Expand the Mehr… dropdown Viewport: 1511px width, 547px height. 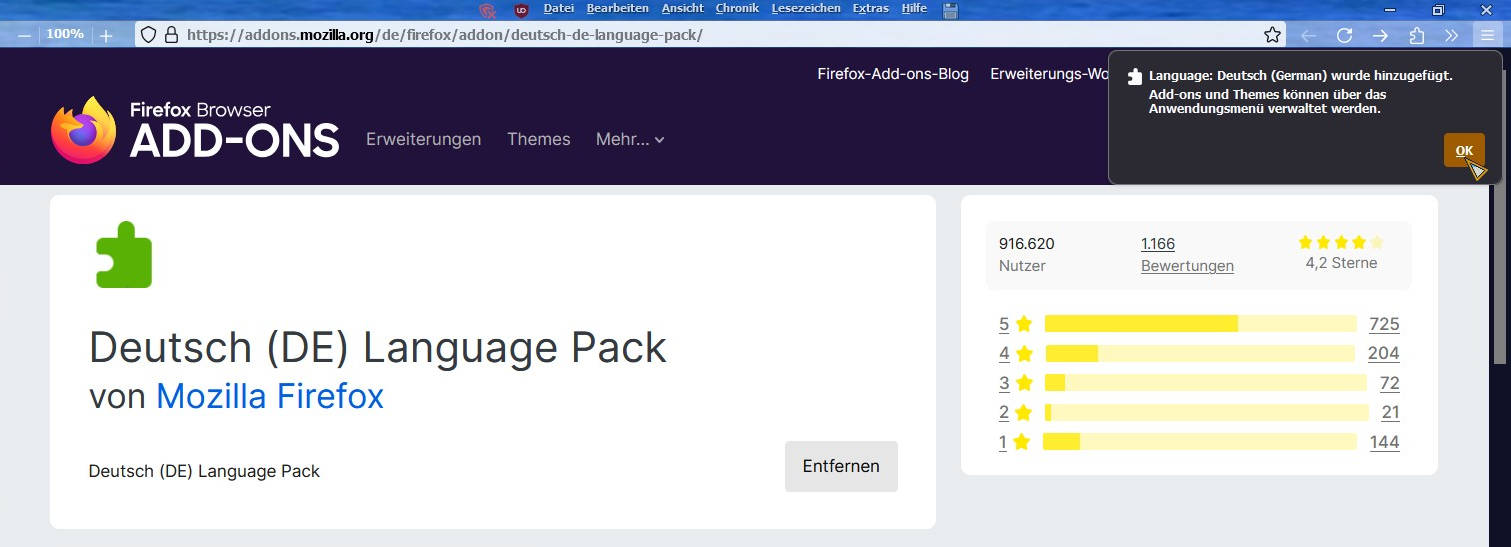tap(630, 139)
